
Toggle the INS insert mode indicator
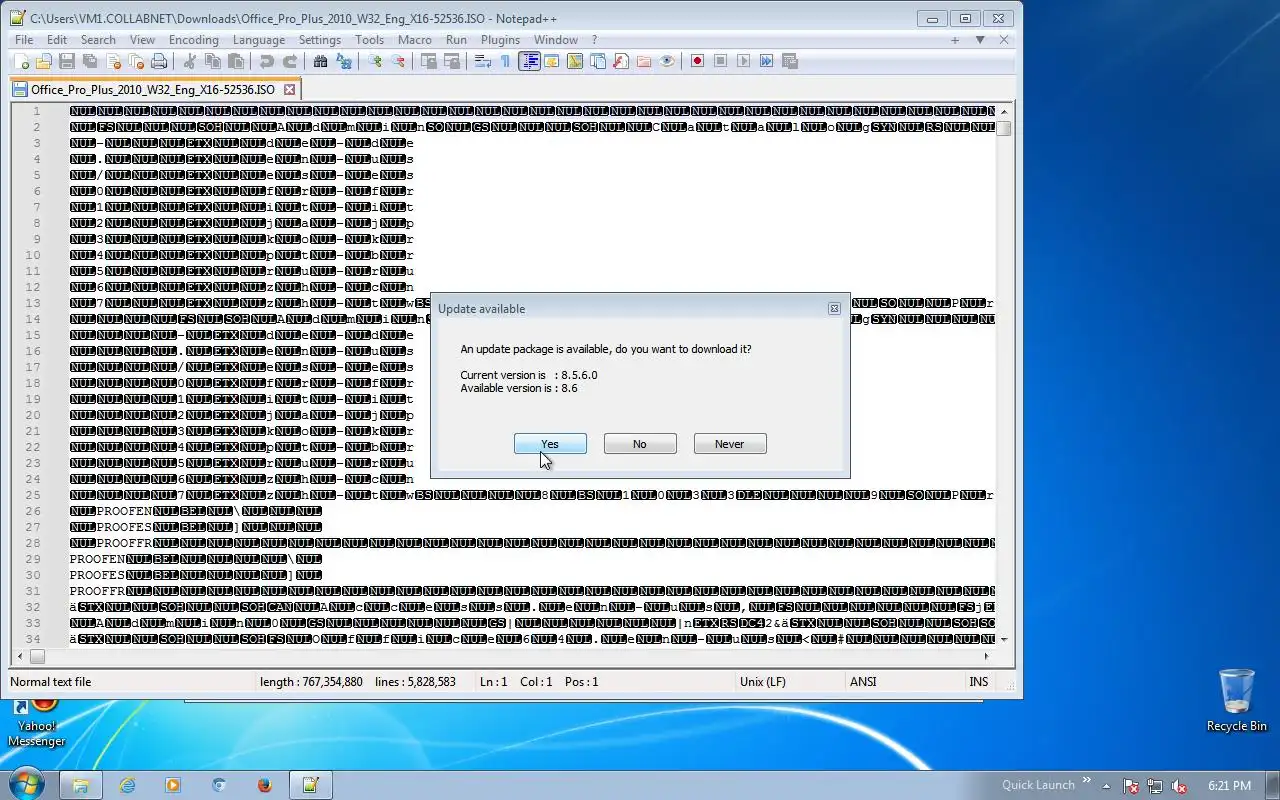click(x=979, y=682)
